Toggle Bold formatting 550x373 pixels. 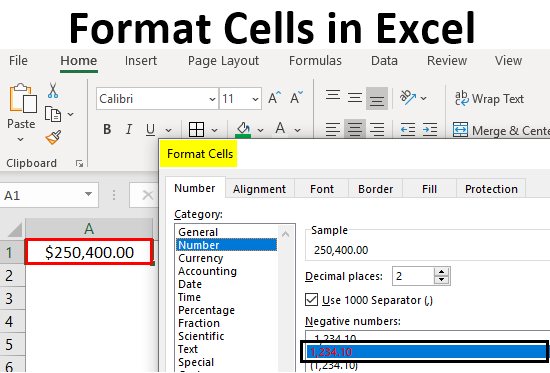(x=107, y=129)
